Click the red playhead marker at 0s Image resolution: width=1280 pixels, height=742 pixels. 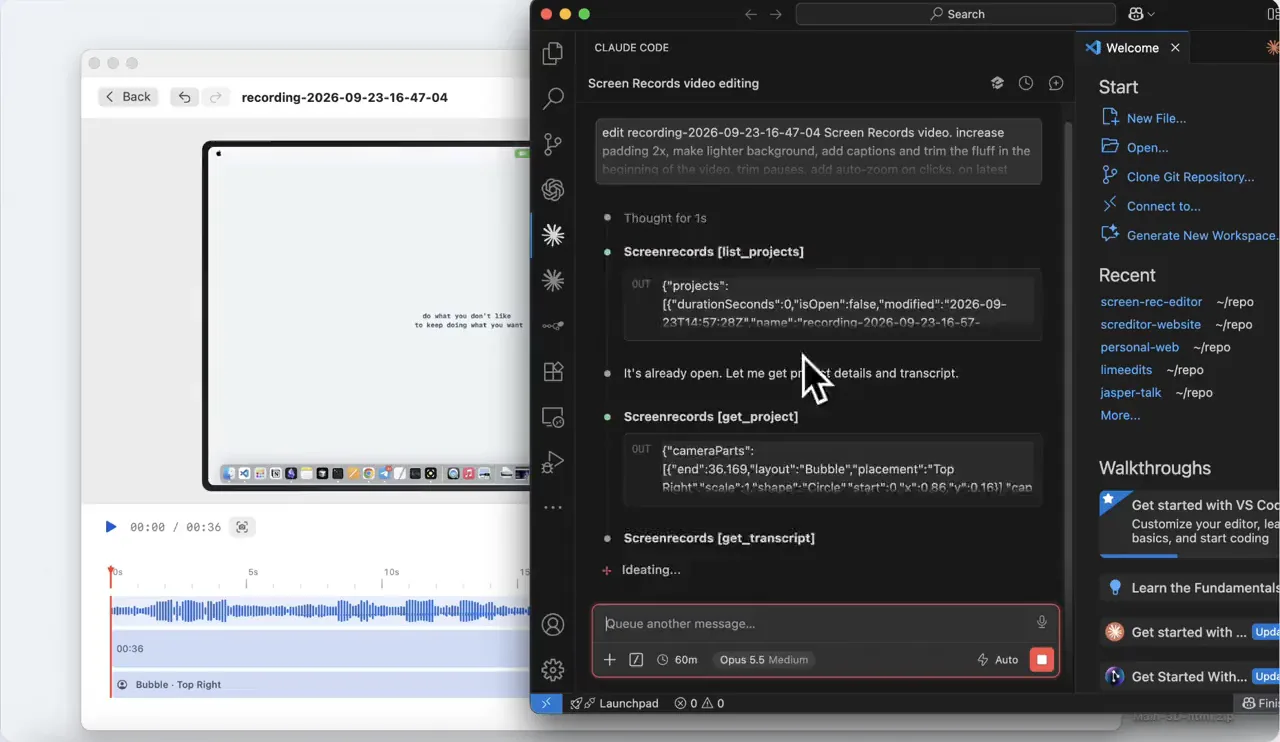[x=111, y=572]
